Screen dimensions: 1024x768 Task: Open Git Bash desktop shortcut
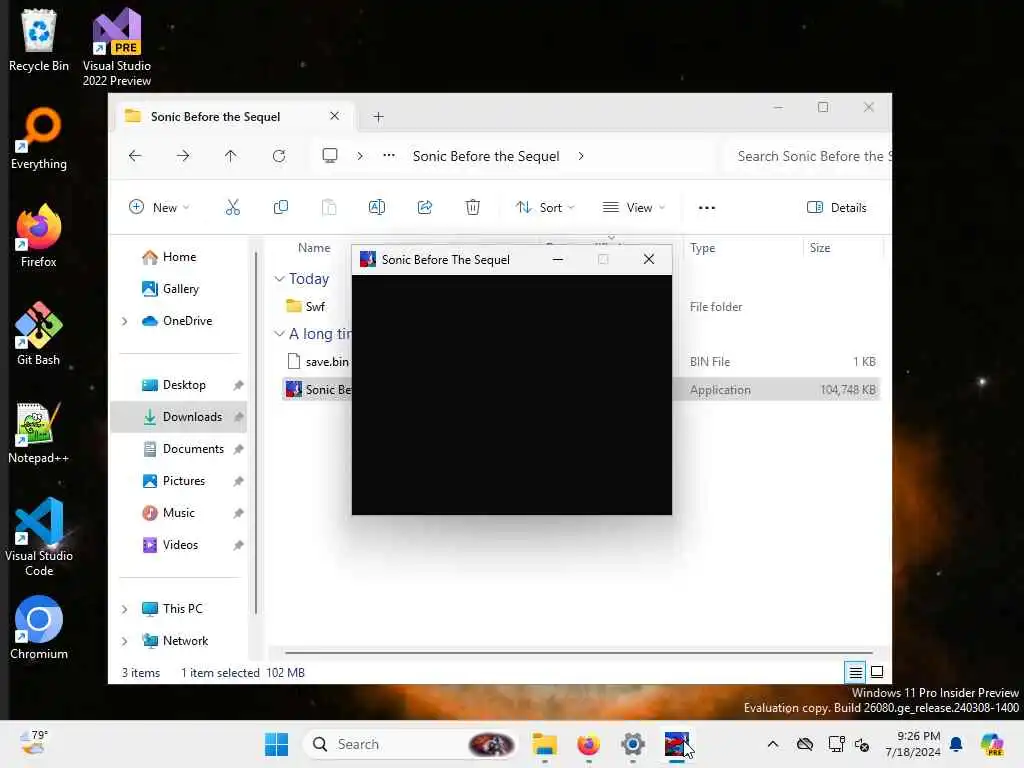pos(39,334)
